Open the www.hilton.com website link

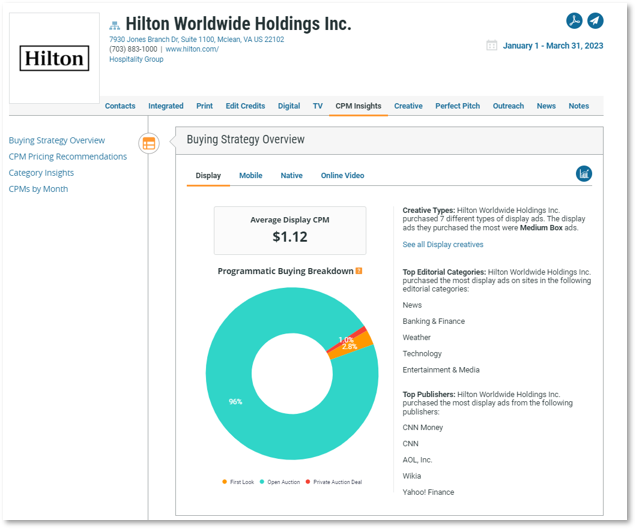click(192, 49)
